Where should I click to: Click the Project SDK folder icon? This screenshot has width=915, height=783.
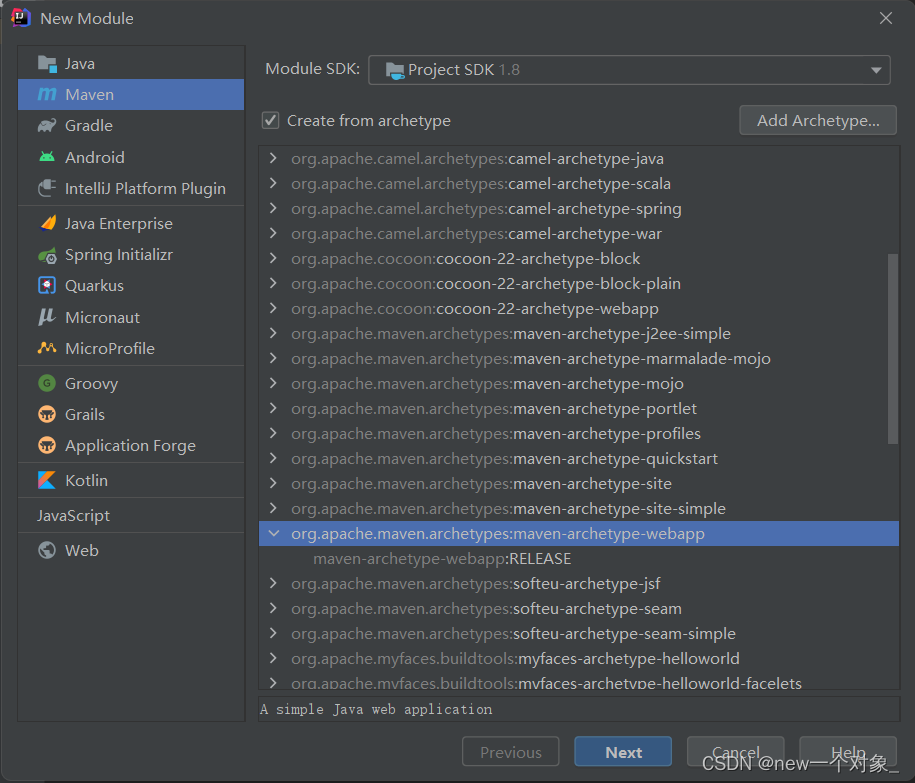pyautogui.click(x=394, y=70)
